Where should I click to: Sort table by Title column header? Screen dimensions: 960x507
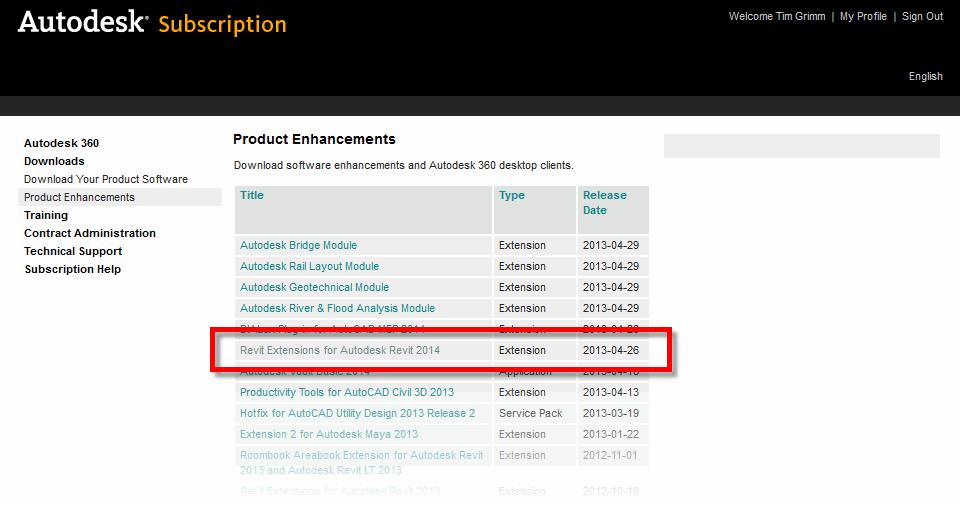tap(252, 195)
